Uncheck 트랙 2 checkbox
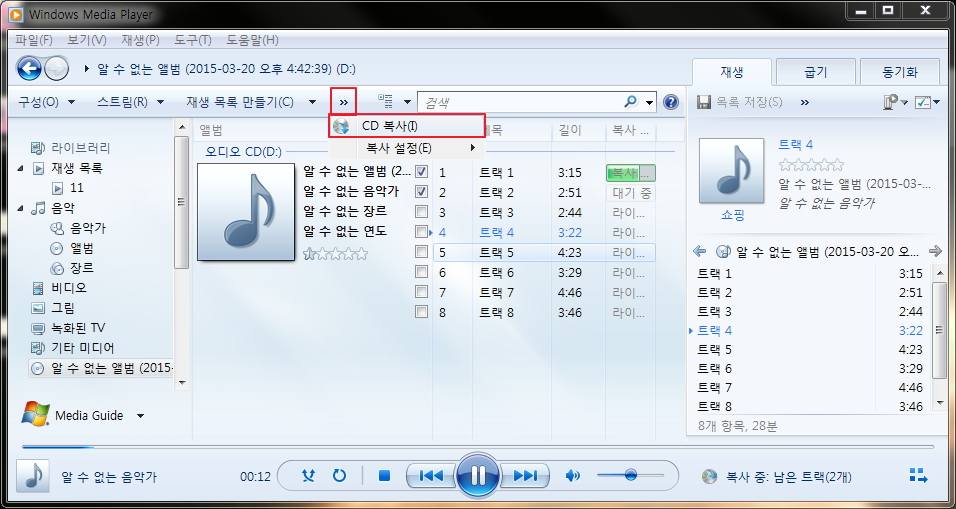 pos(421,191)
